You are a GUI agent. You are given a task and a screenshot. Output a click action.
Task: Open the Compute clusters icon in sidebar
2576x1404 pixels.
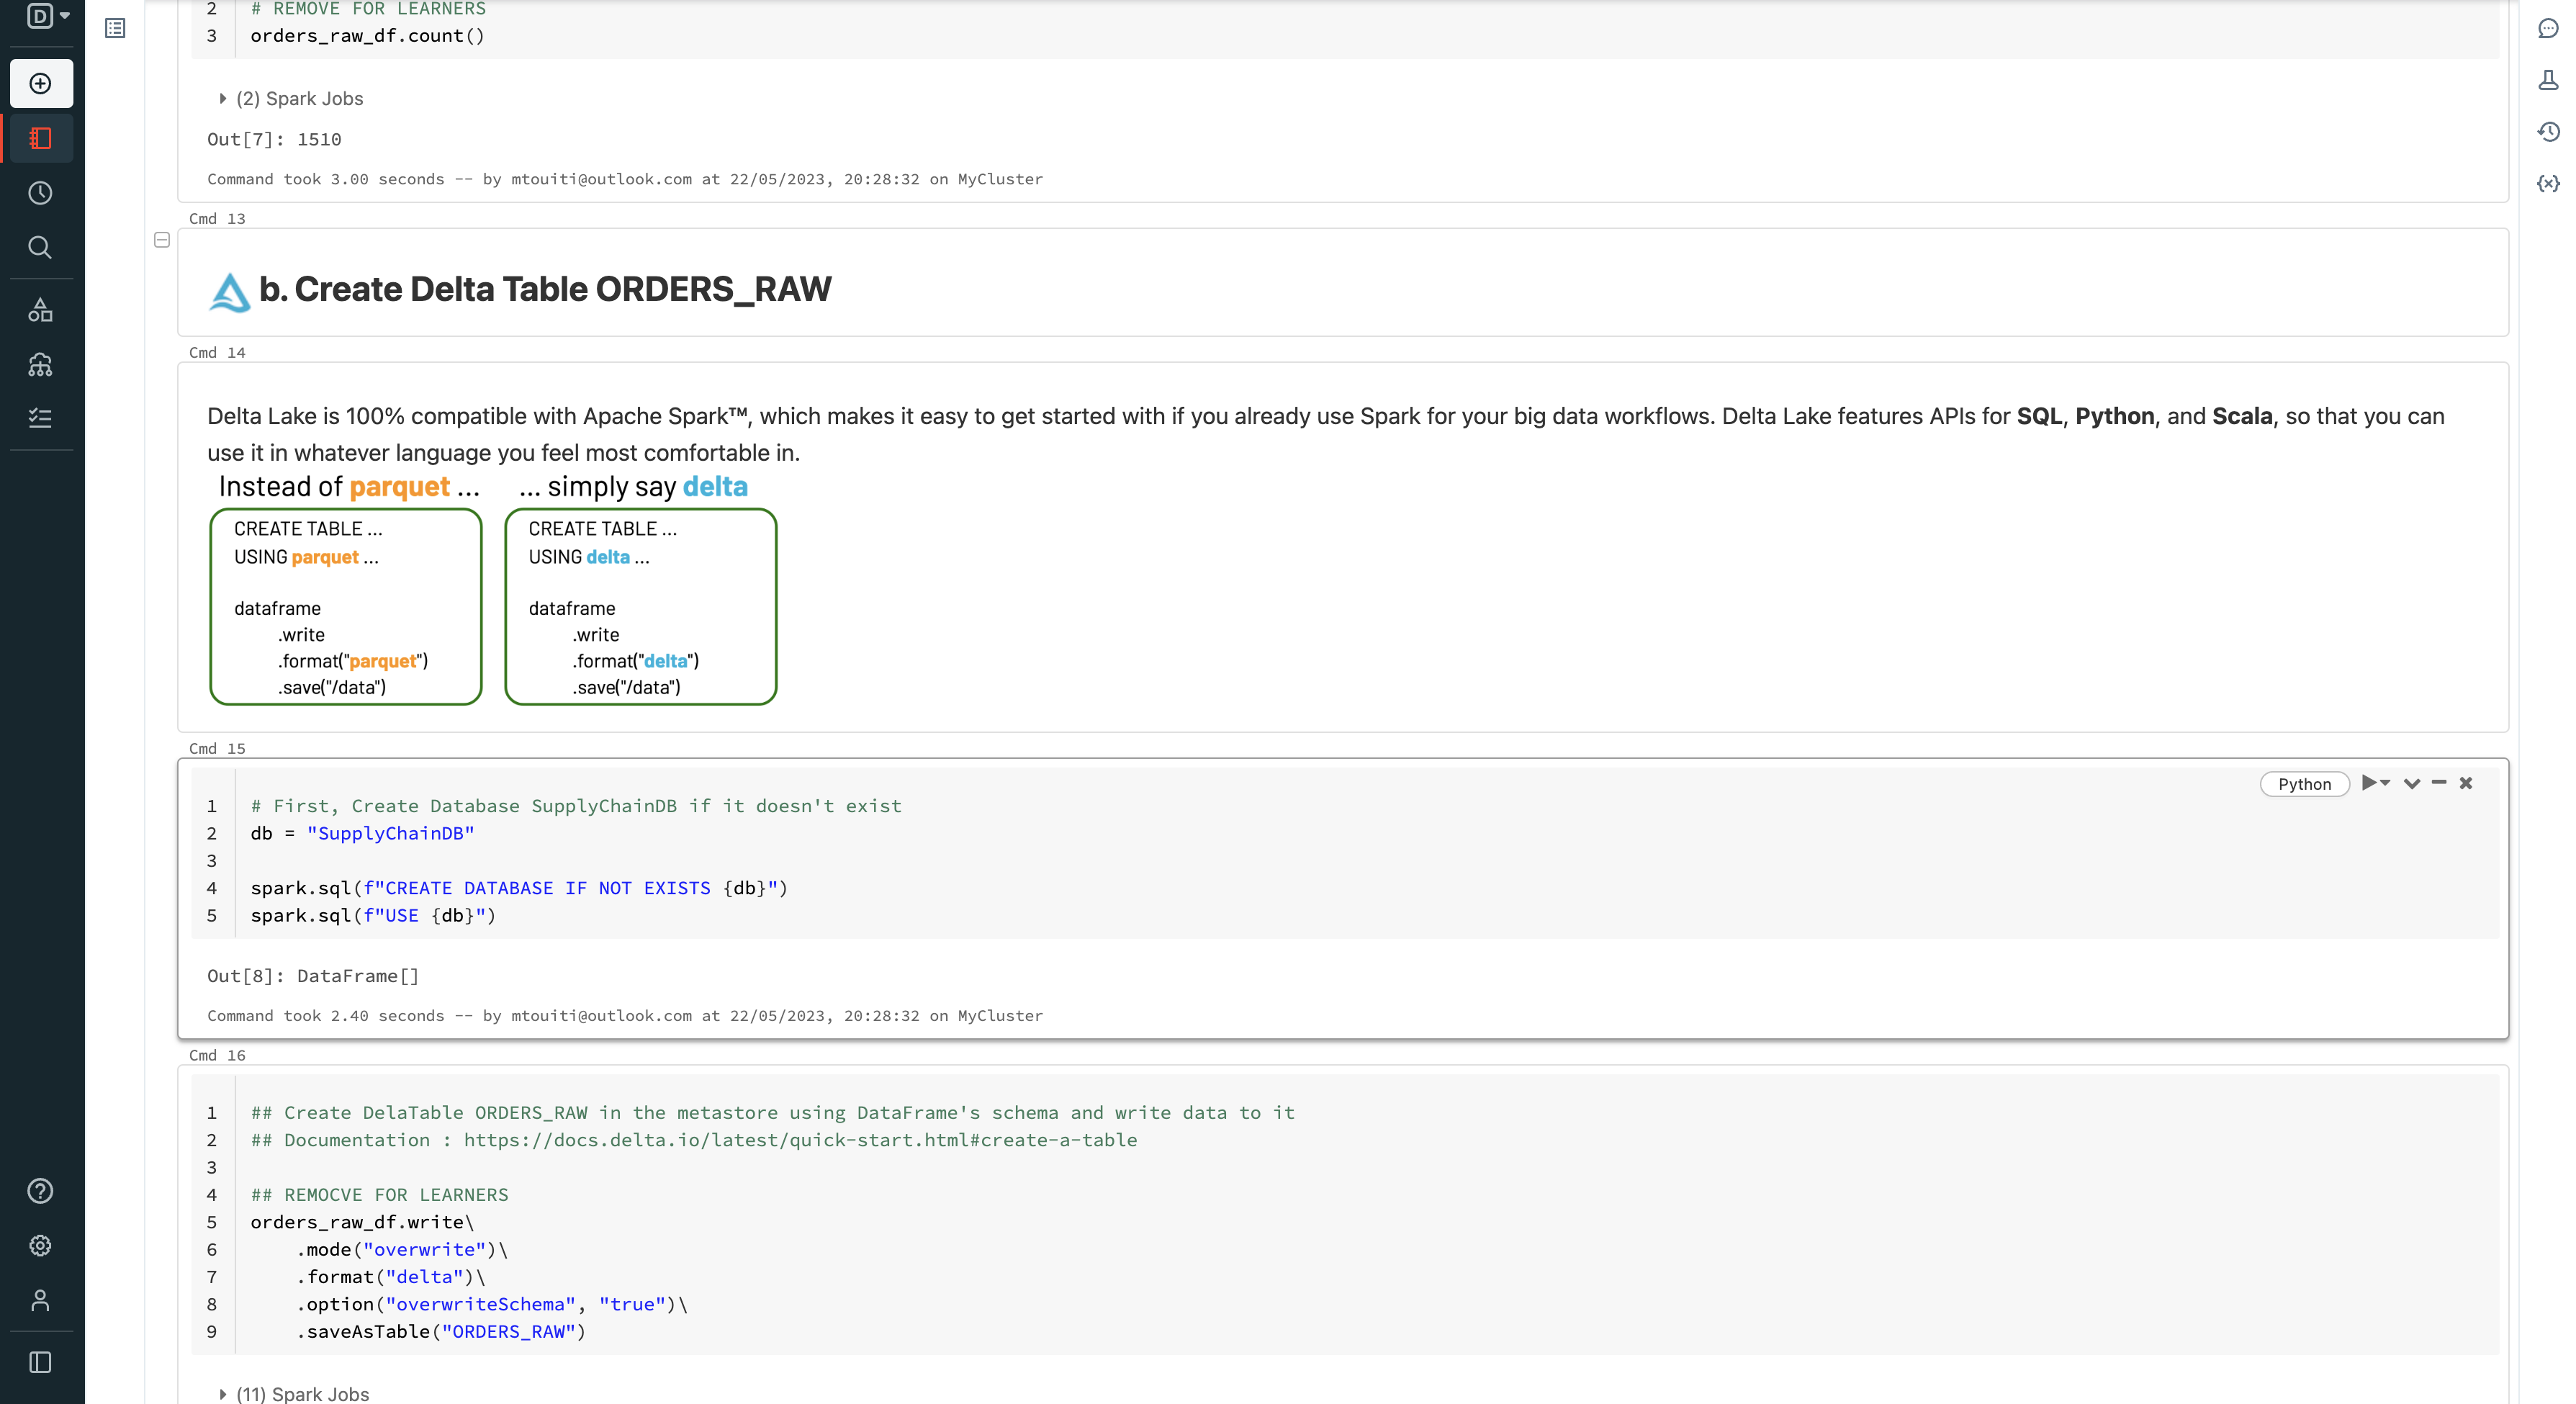tap(41, 365)
